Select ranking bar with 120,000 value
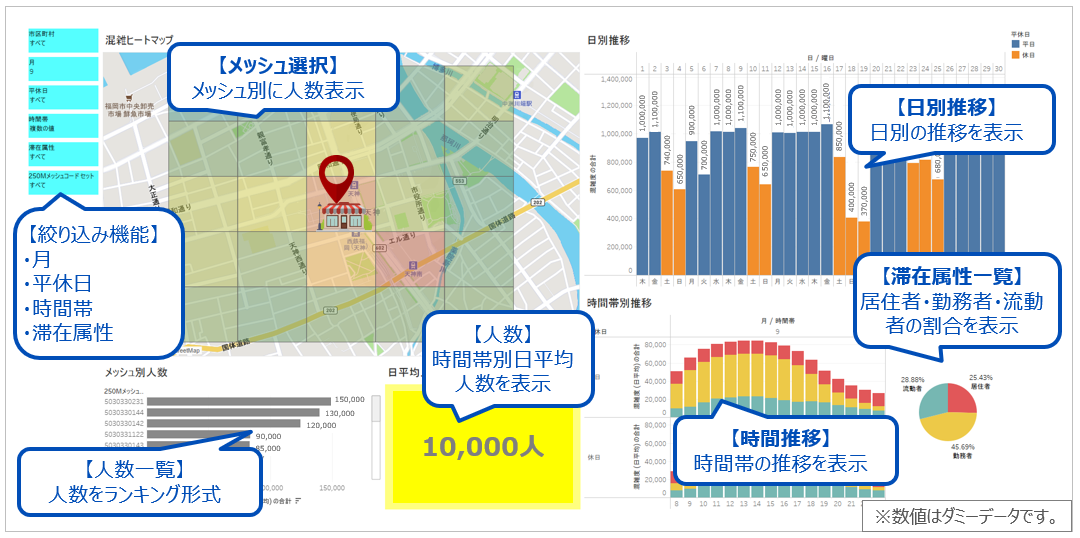1080x538 pixels. [x=224, y=424]
